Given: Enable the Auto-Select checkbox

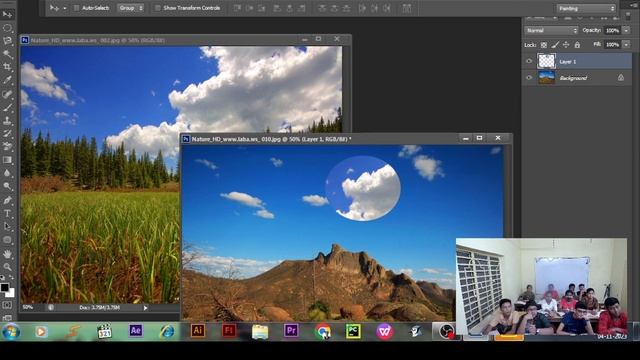Looking at the screenshot, I should coord(76,8).
